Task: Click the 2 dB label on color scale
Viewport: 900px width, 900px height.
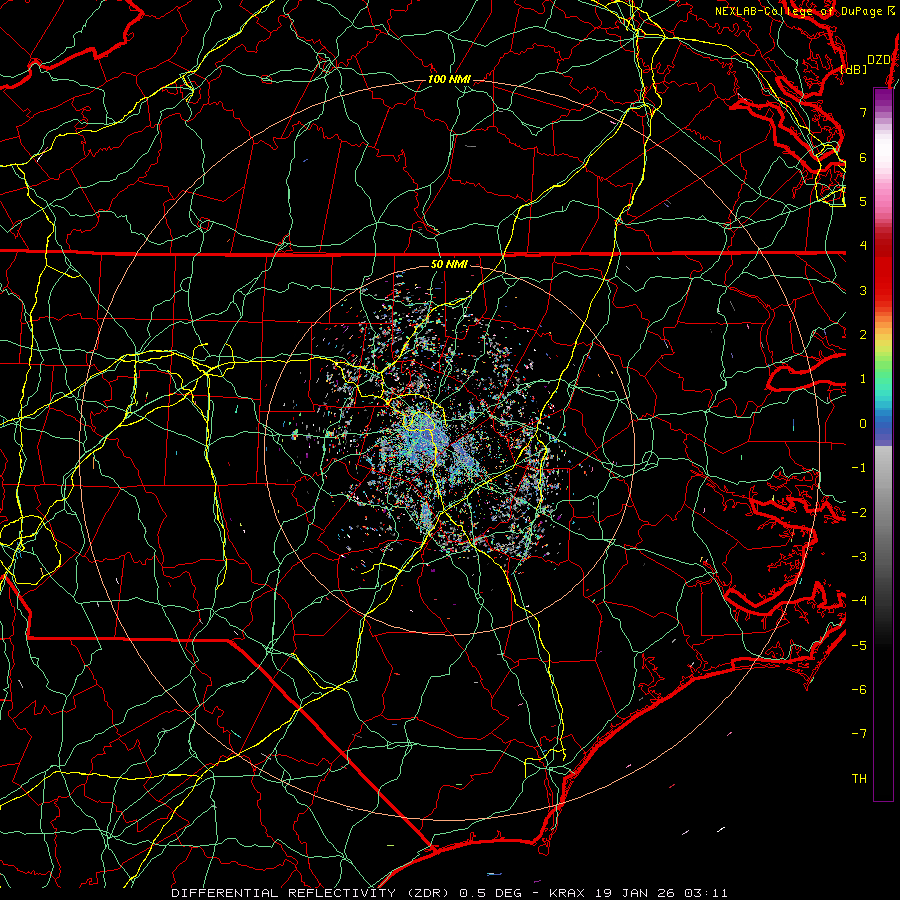Action: pos(863,335)
